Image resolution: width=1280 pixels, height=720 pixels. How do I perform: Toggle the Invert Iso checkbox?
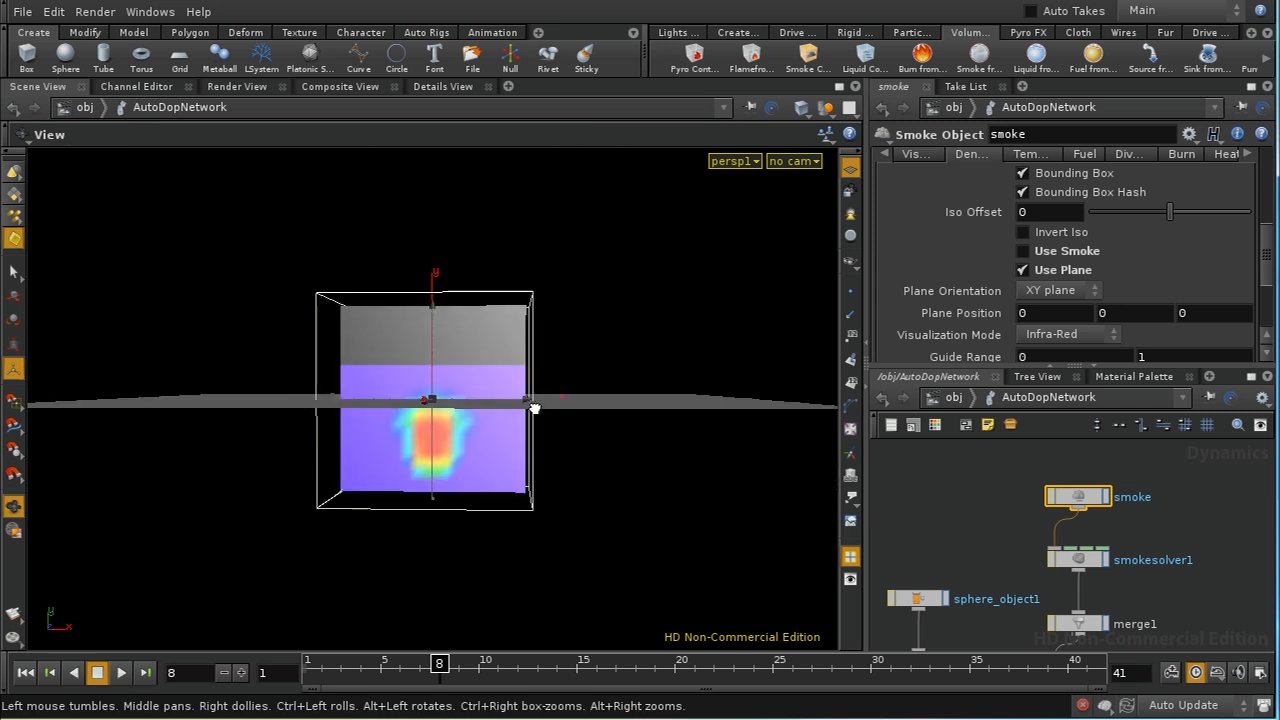tap(1022, 232)
